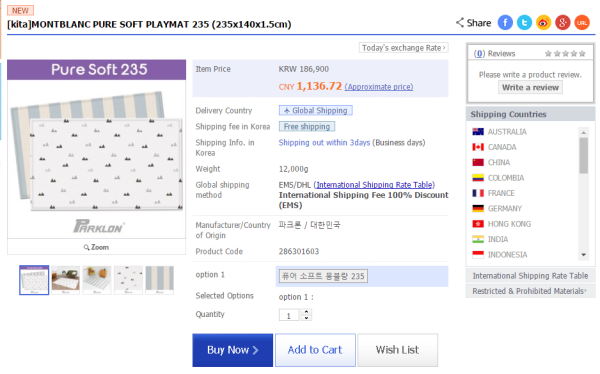Click Buy Now button
The width and height of the screenshot is (600, 374).
tap(233, 350)
